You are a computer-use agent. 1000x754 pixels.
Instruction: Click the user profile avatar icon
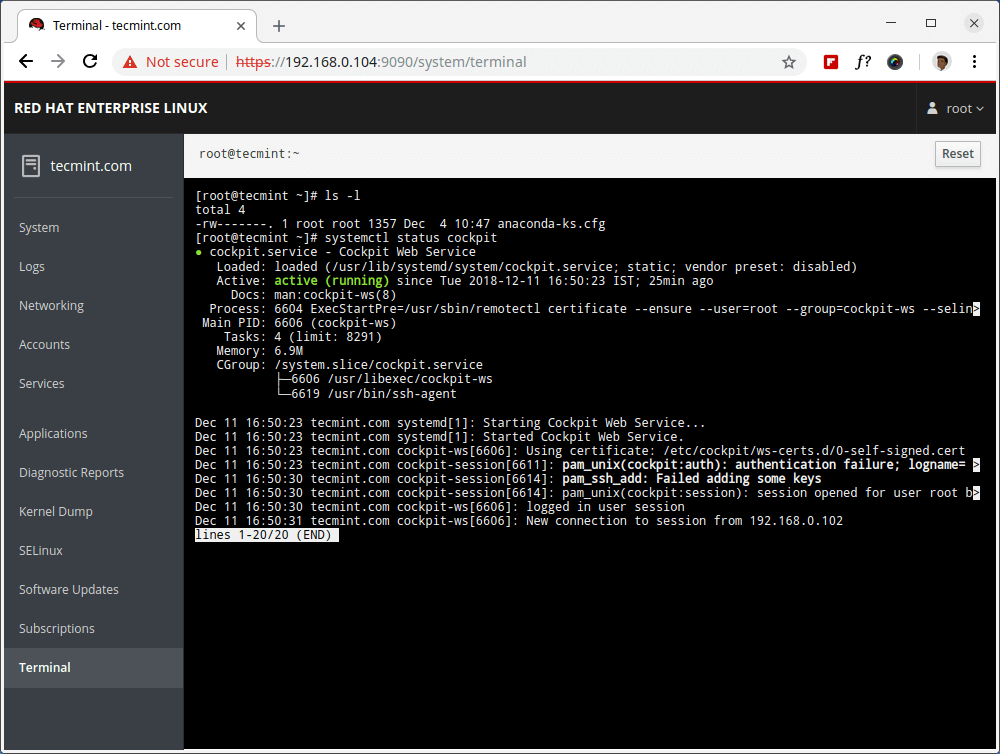(x=941, y=62)
